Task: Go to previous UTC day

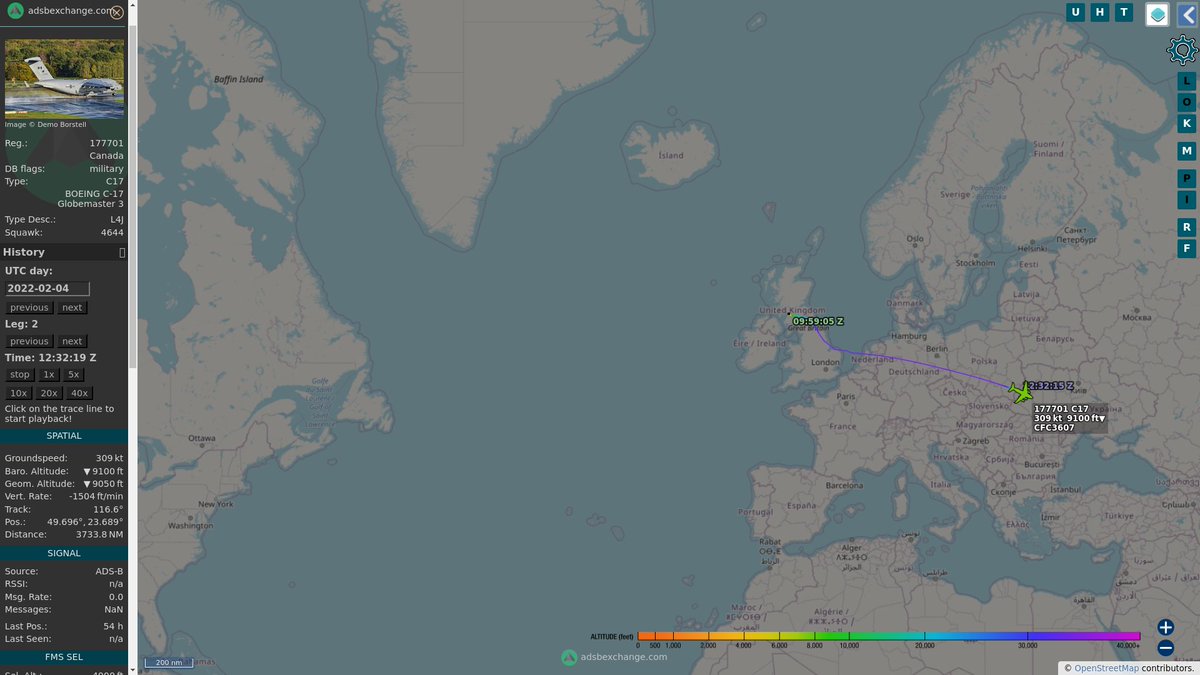Action: coord(29,308)
